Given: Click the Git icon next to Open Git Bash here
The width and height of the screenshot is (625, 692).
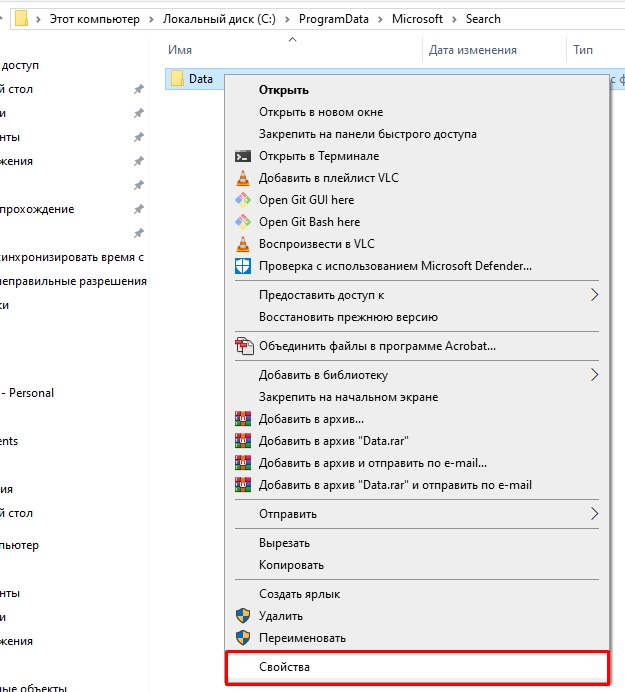Looking at the screenshot, I should (x=242, y=222).
